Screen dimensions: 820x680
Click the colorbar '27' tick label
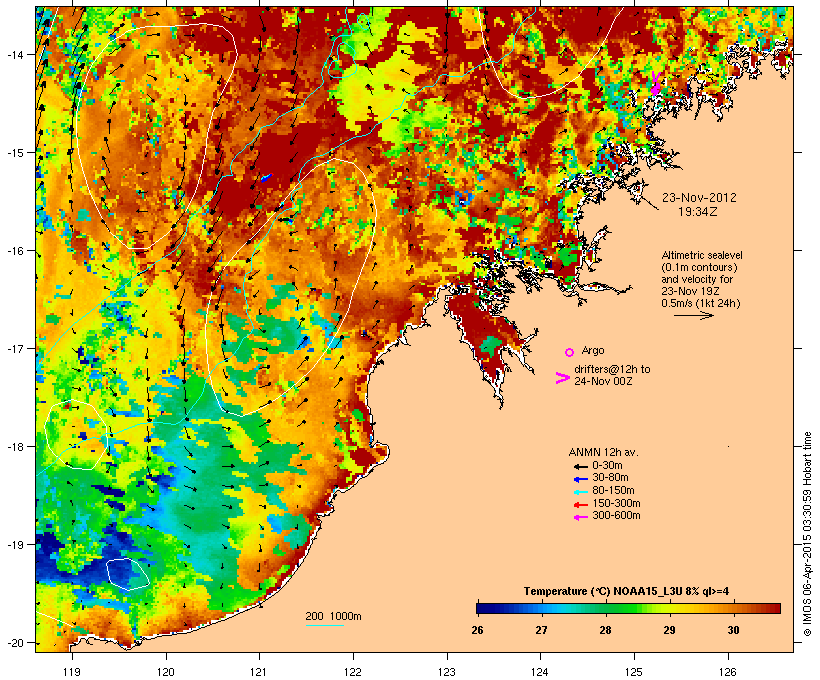coord(541,630)
